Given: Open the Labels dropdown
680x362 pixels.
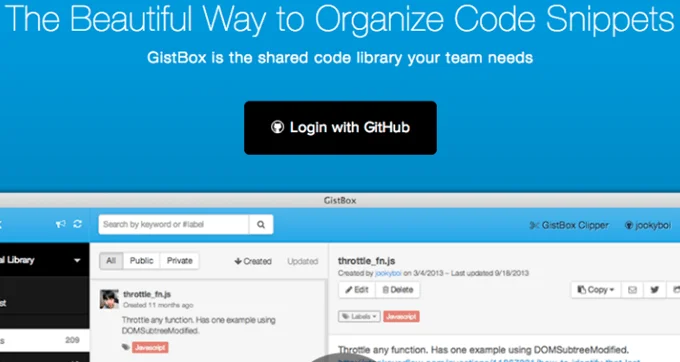Looking at the screenshot, I should 359,316.
